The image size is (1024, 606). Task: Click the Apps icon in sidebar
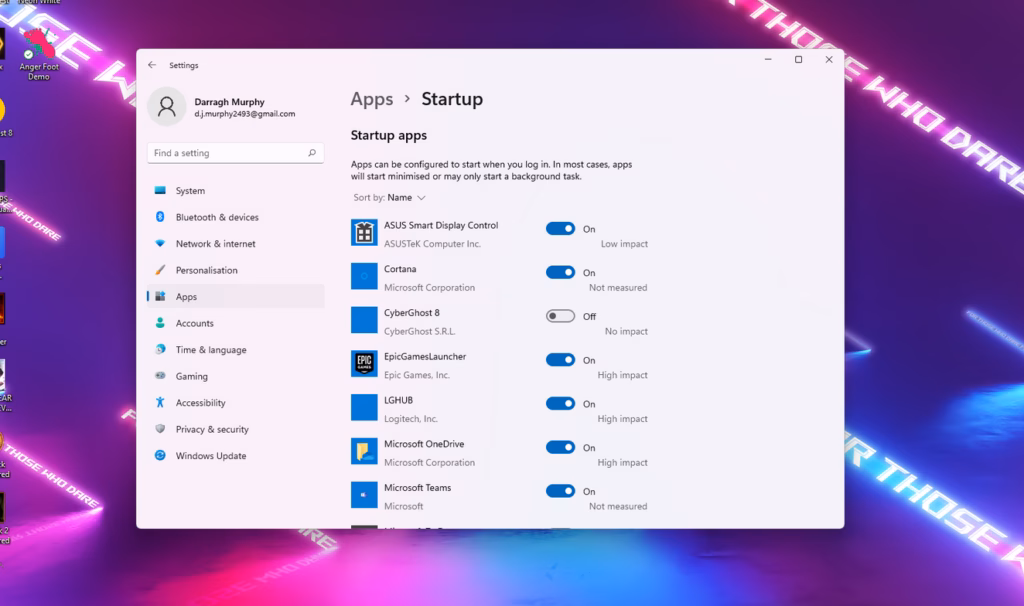click(160, 296)
